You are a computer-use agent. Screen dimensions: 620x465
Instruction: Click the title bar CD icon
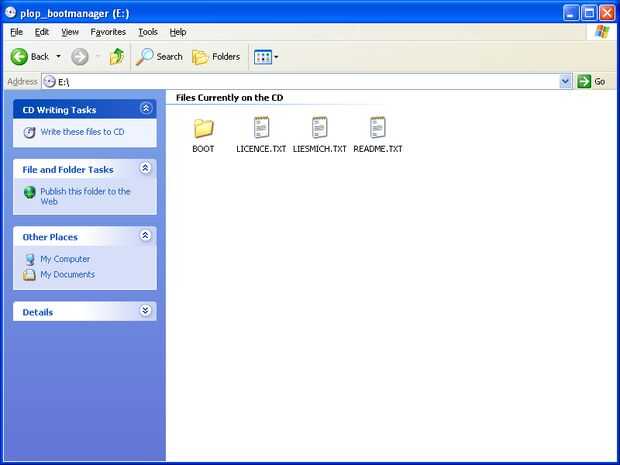point(11,13)
